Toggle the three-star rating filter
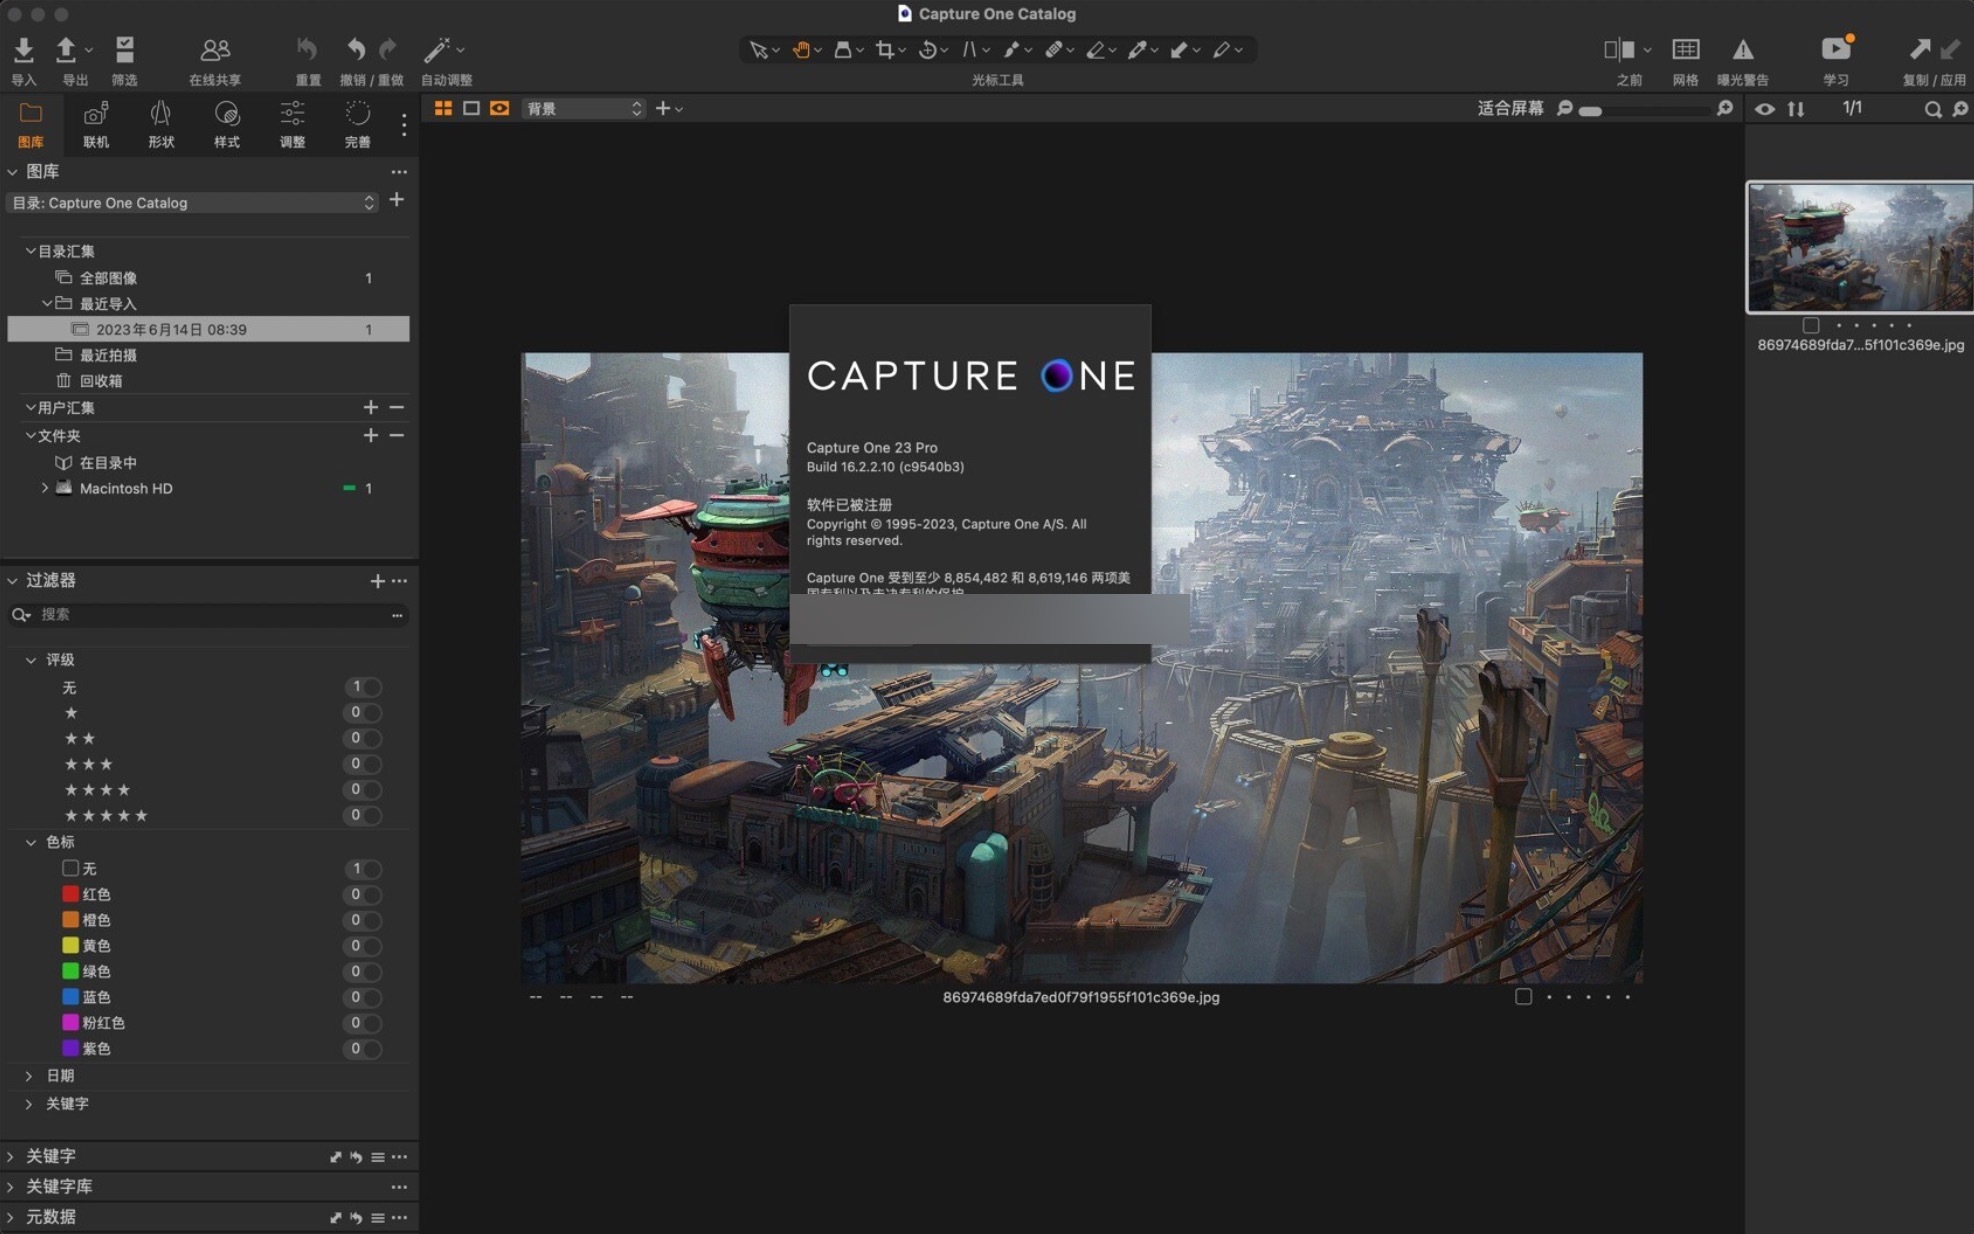The height and width of the screenshot is (1234, 1974). (362, 764)
